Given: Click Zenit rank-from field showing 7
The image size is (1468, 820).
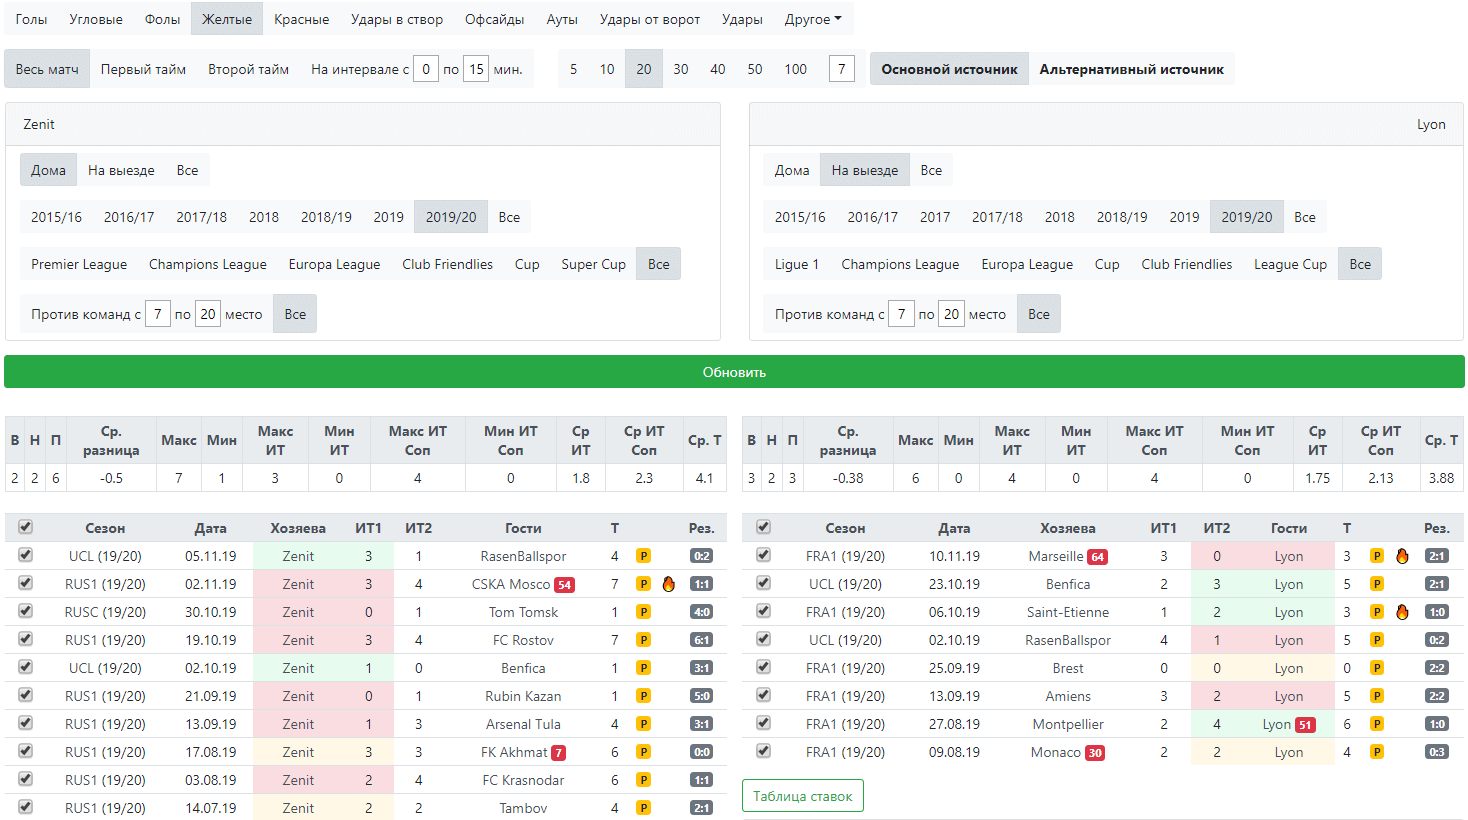Looking at the screenshot, I should click(158, 314).
